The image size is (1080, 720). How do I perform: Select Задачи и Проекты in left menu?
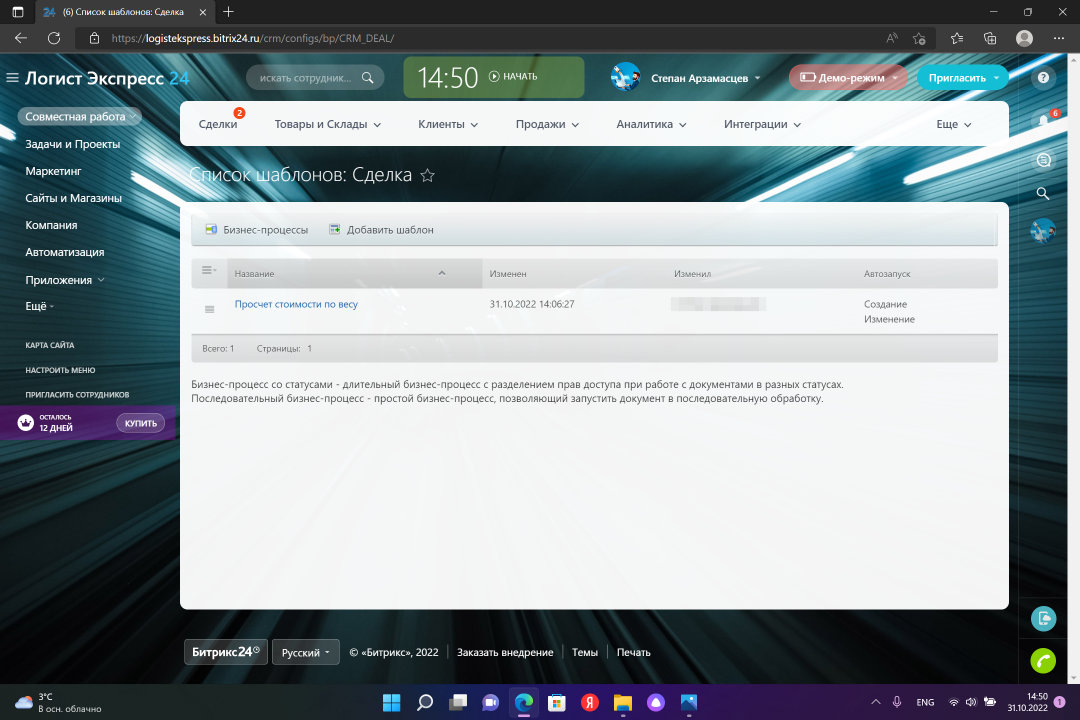coord(72,144)
